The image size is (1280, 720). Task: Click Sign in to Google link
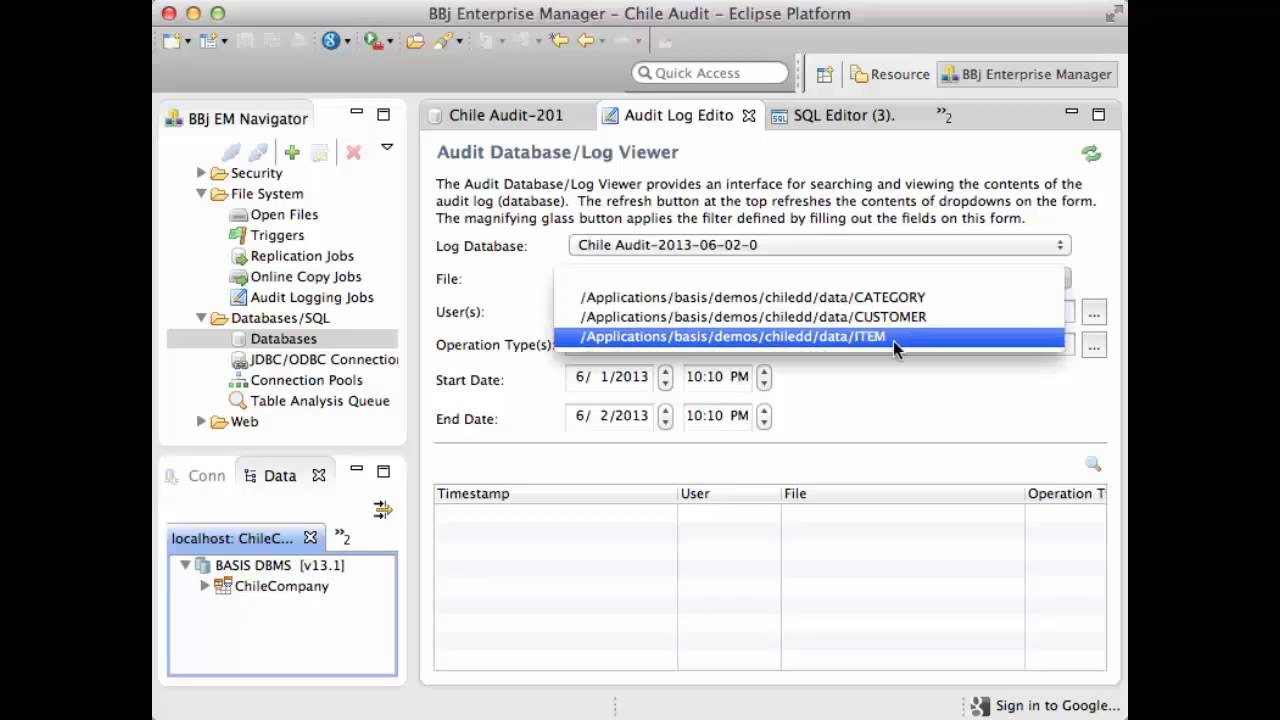(x=1057, y=706)
